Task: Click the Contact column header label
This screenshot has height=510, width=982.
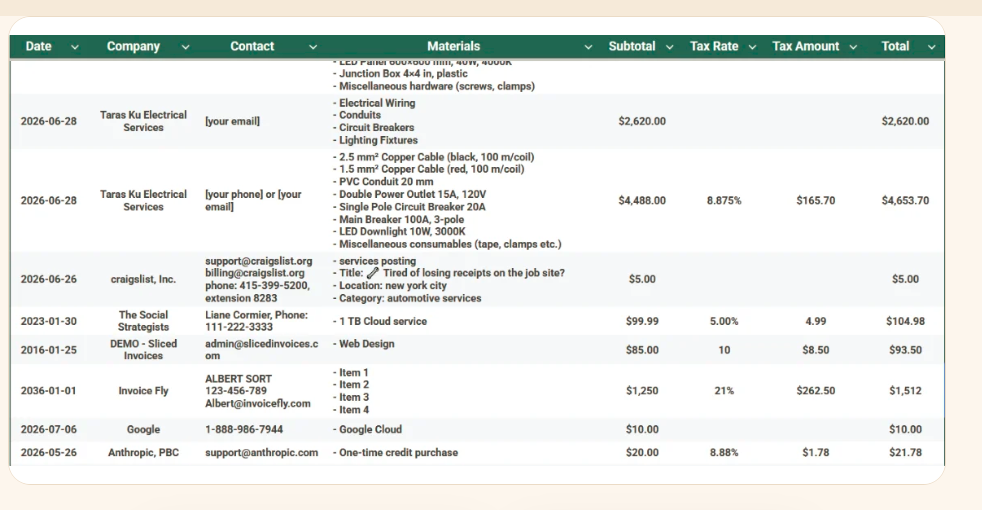Action: [x=252, y=46]
